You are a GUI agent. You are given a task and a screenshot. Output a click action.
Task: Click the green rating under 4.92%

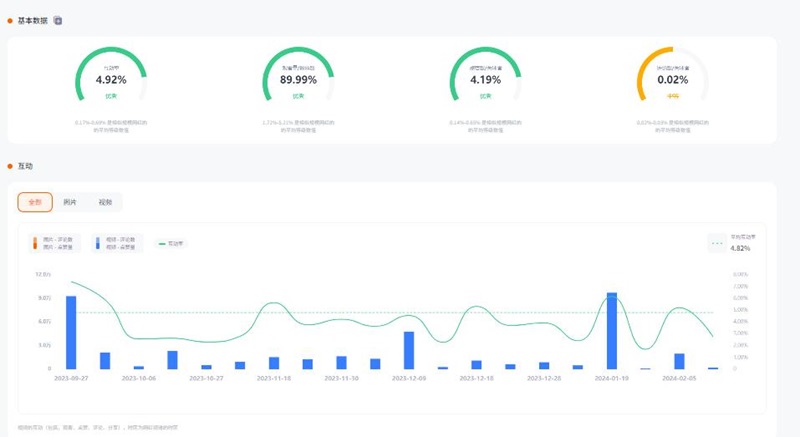coord(111,96)
